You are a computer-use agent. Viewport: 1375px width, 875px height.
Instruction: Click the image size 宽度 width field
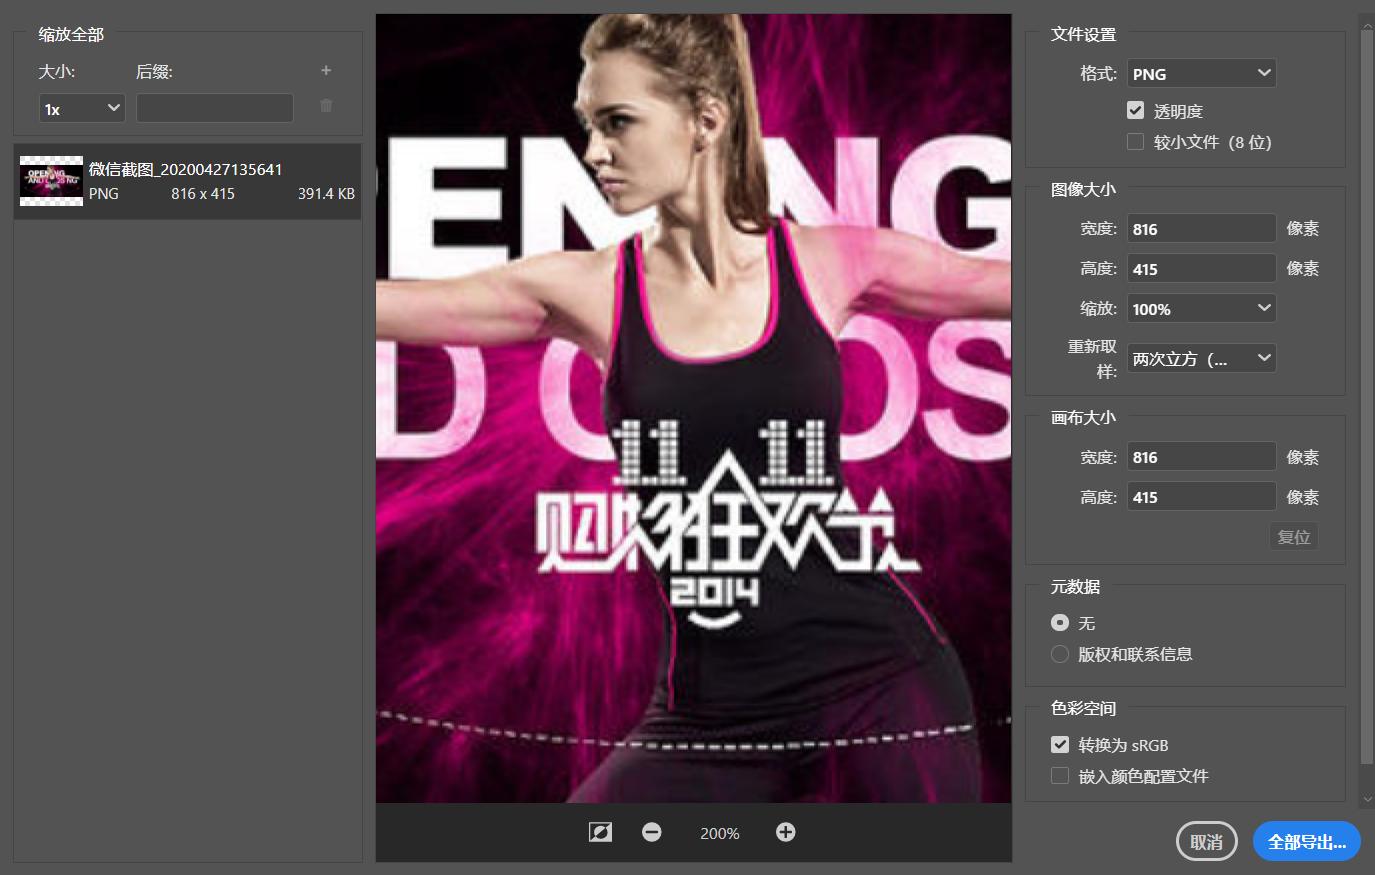click(x=1201, y=229)
